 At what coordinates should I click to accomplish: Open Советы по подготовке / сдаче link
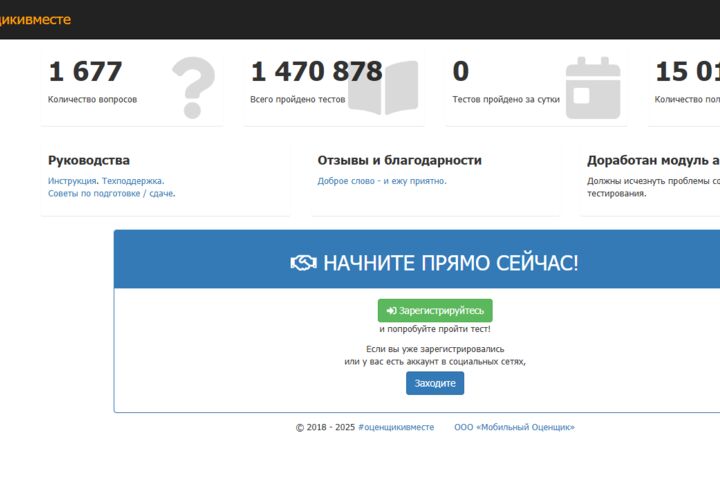click(x=111, y=193)
